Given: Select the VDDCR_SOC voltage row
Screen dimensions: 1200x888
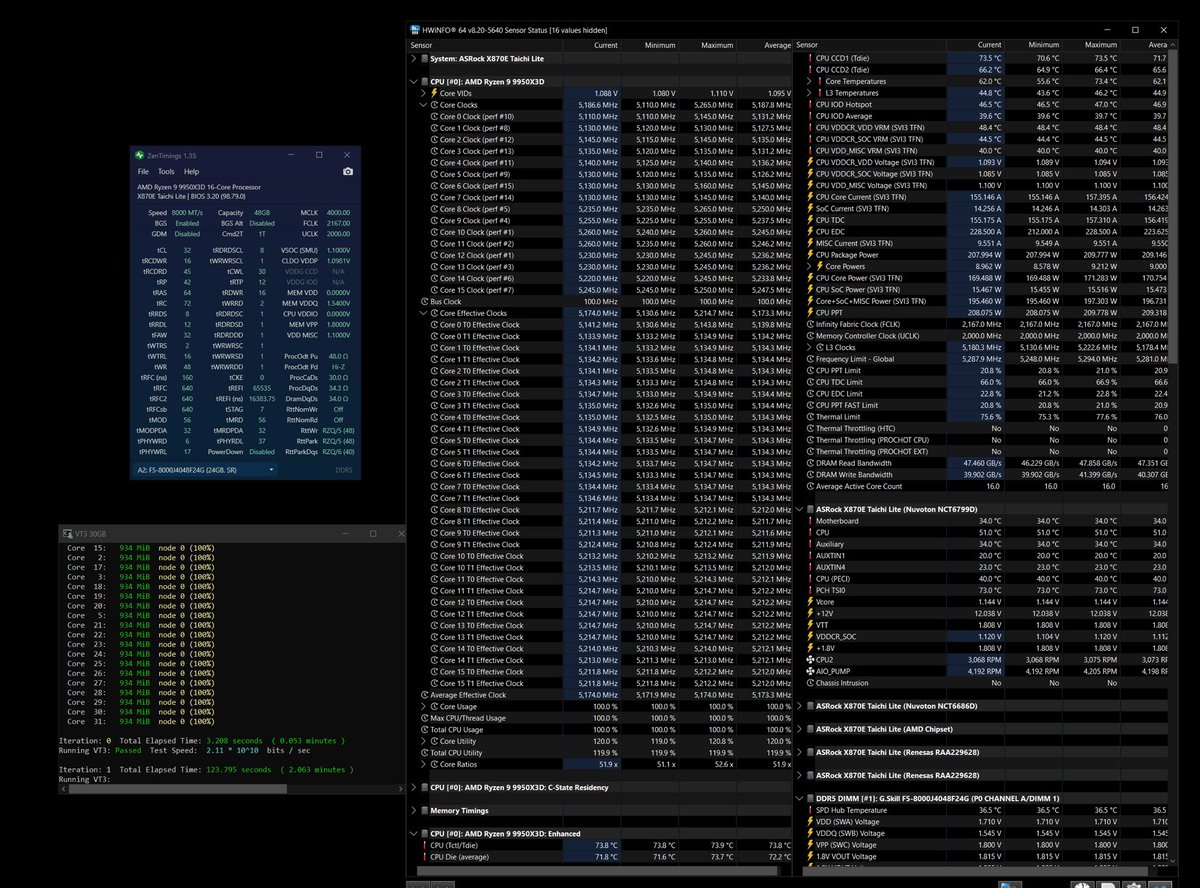Looking at the screenshot, I should pyautogui.click(x=987, y=637).
